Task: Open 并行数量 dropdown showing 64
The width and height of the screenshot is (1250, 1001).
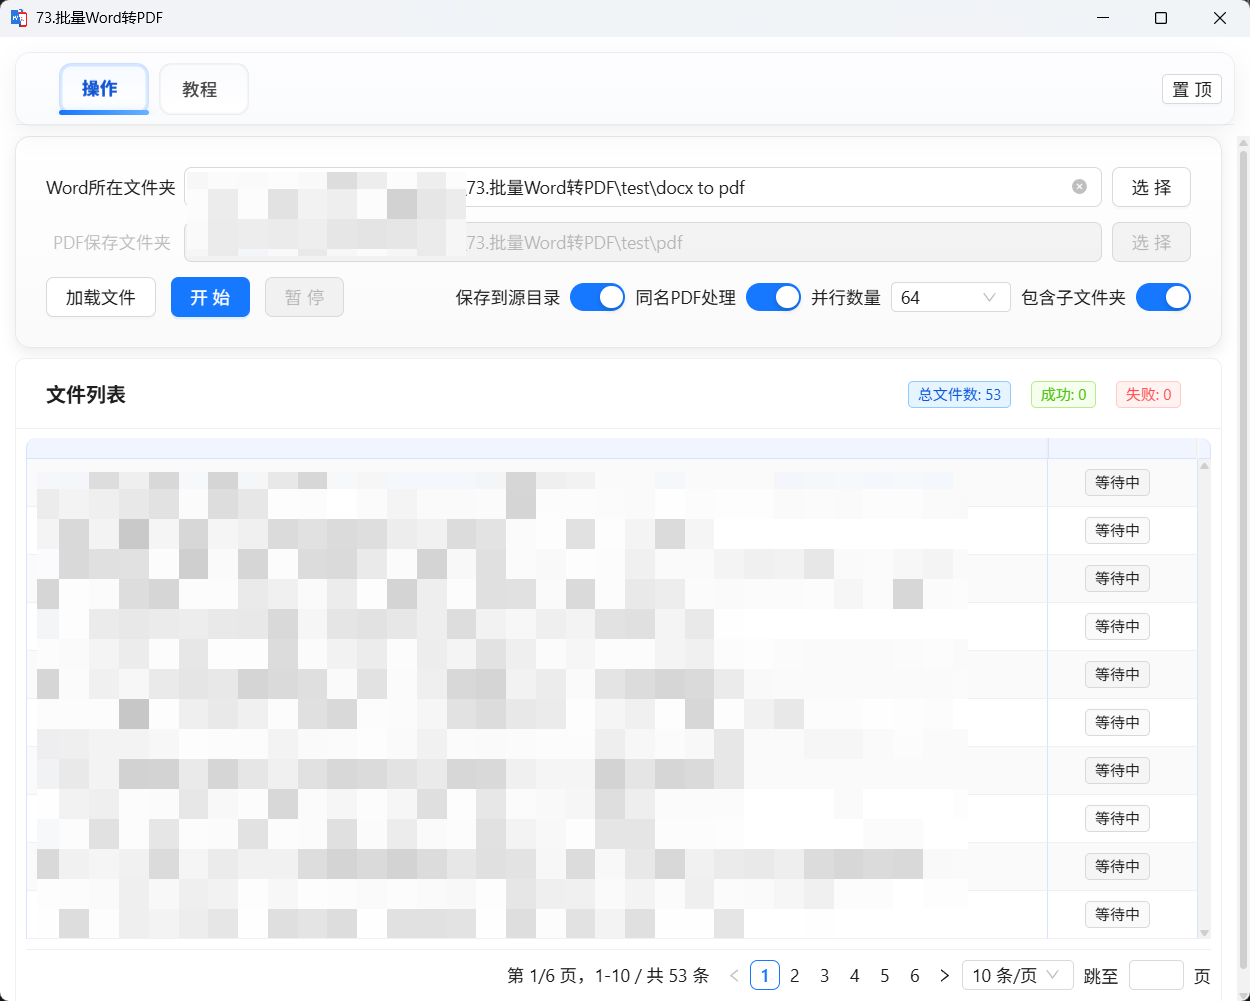Action: pyautogui.click(x=949, y=297)
